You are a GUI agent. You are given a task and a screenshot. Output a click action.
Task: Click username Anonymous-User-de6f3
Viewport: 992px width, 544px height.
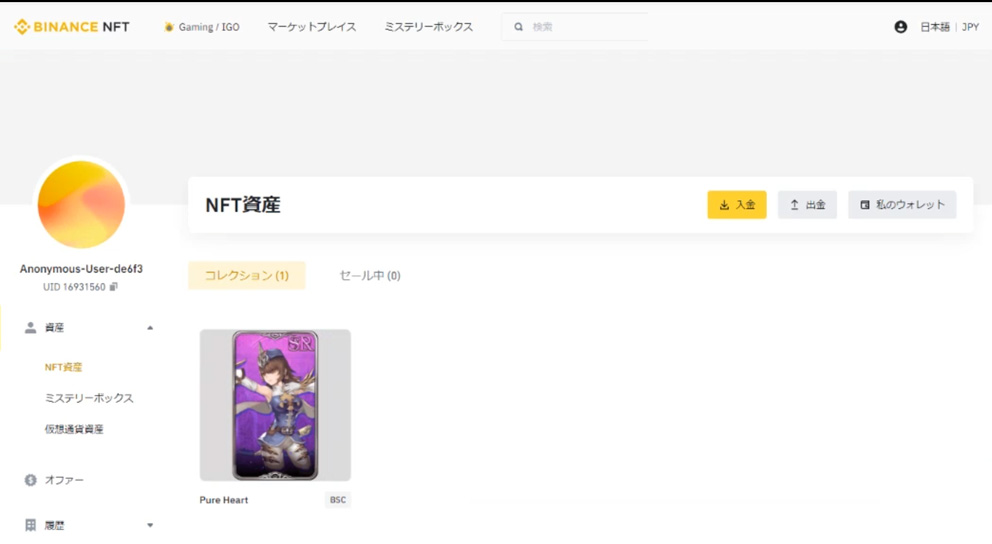tap(81, 269)
